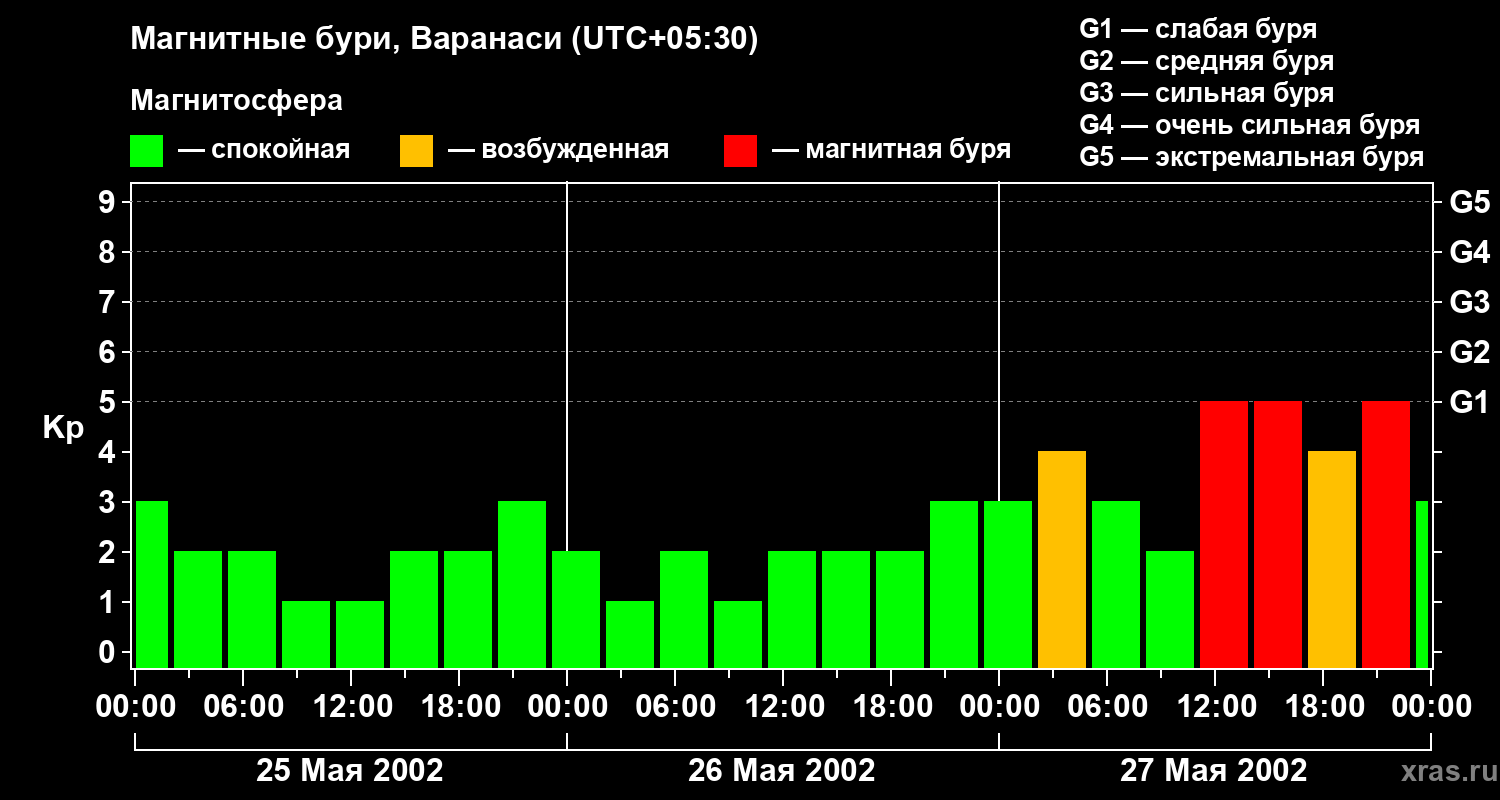Select the narrow green bar at the chart's right edge
1500x800 pixels.
click(x=1422, y=585)
